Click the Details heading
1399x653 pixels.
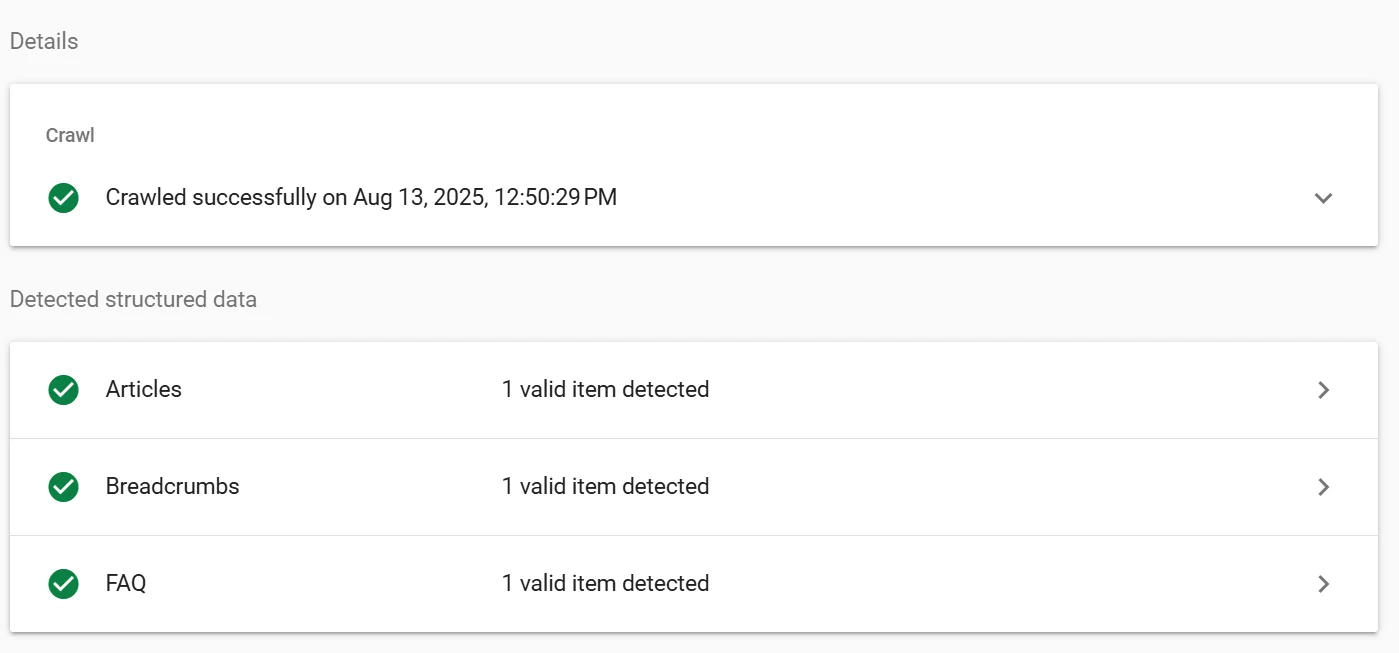(44, 41)
